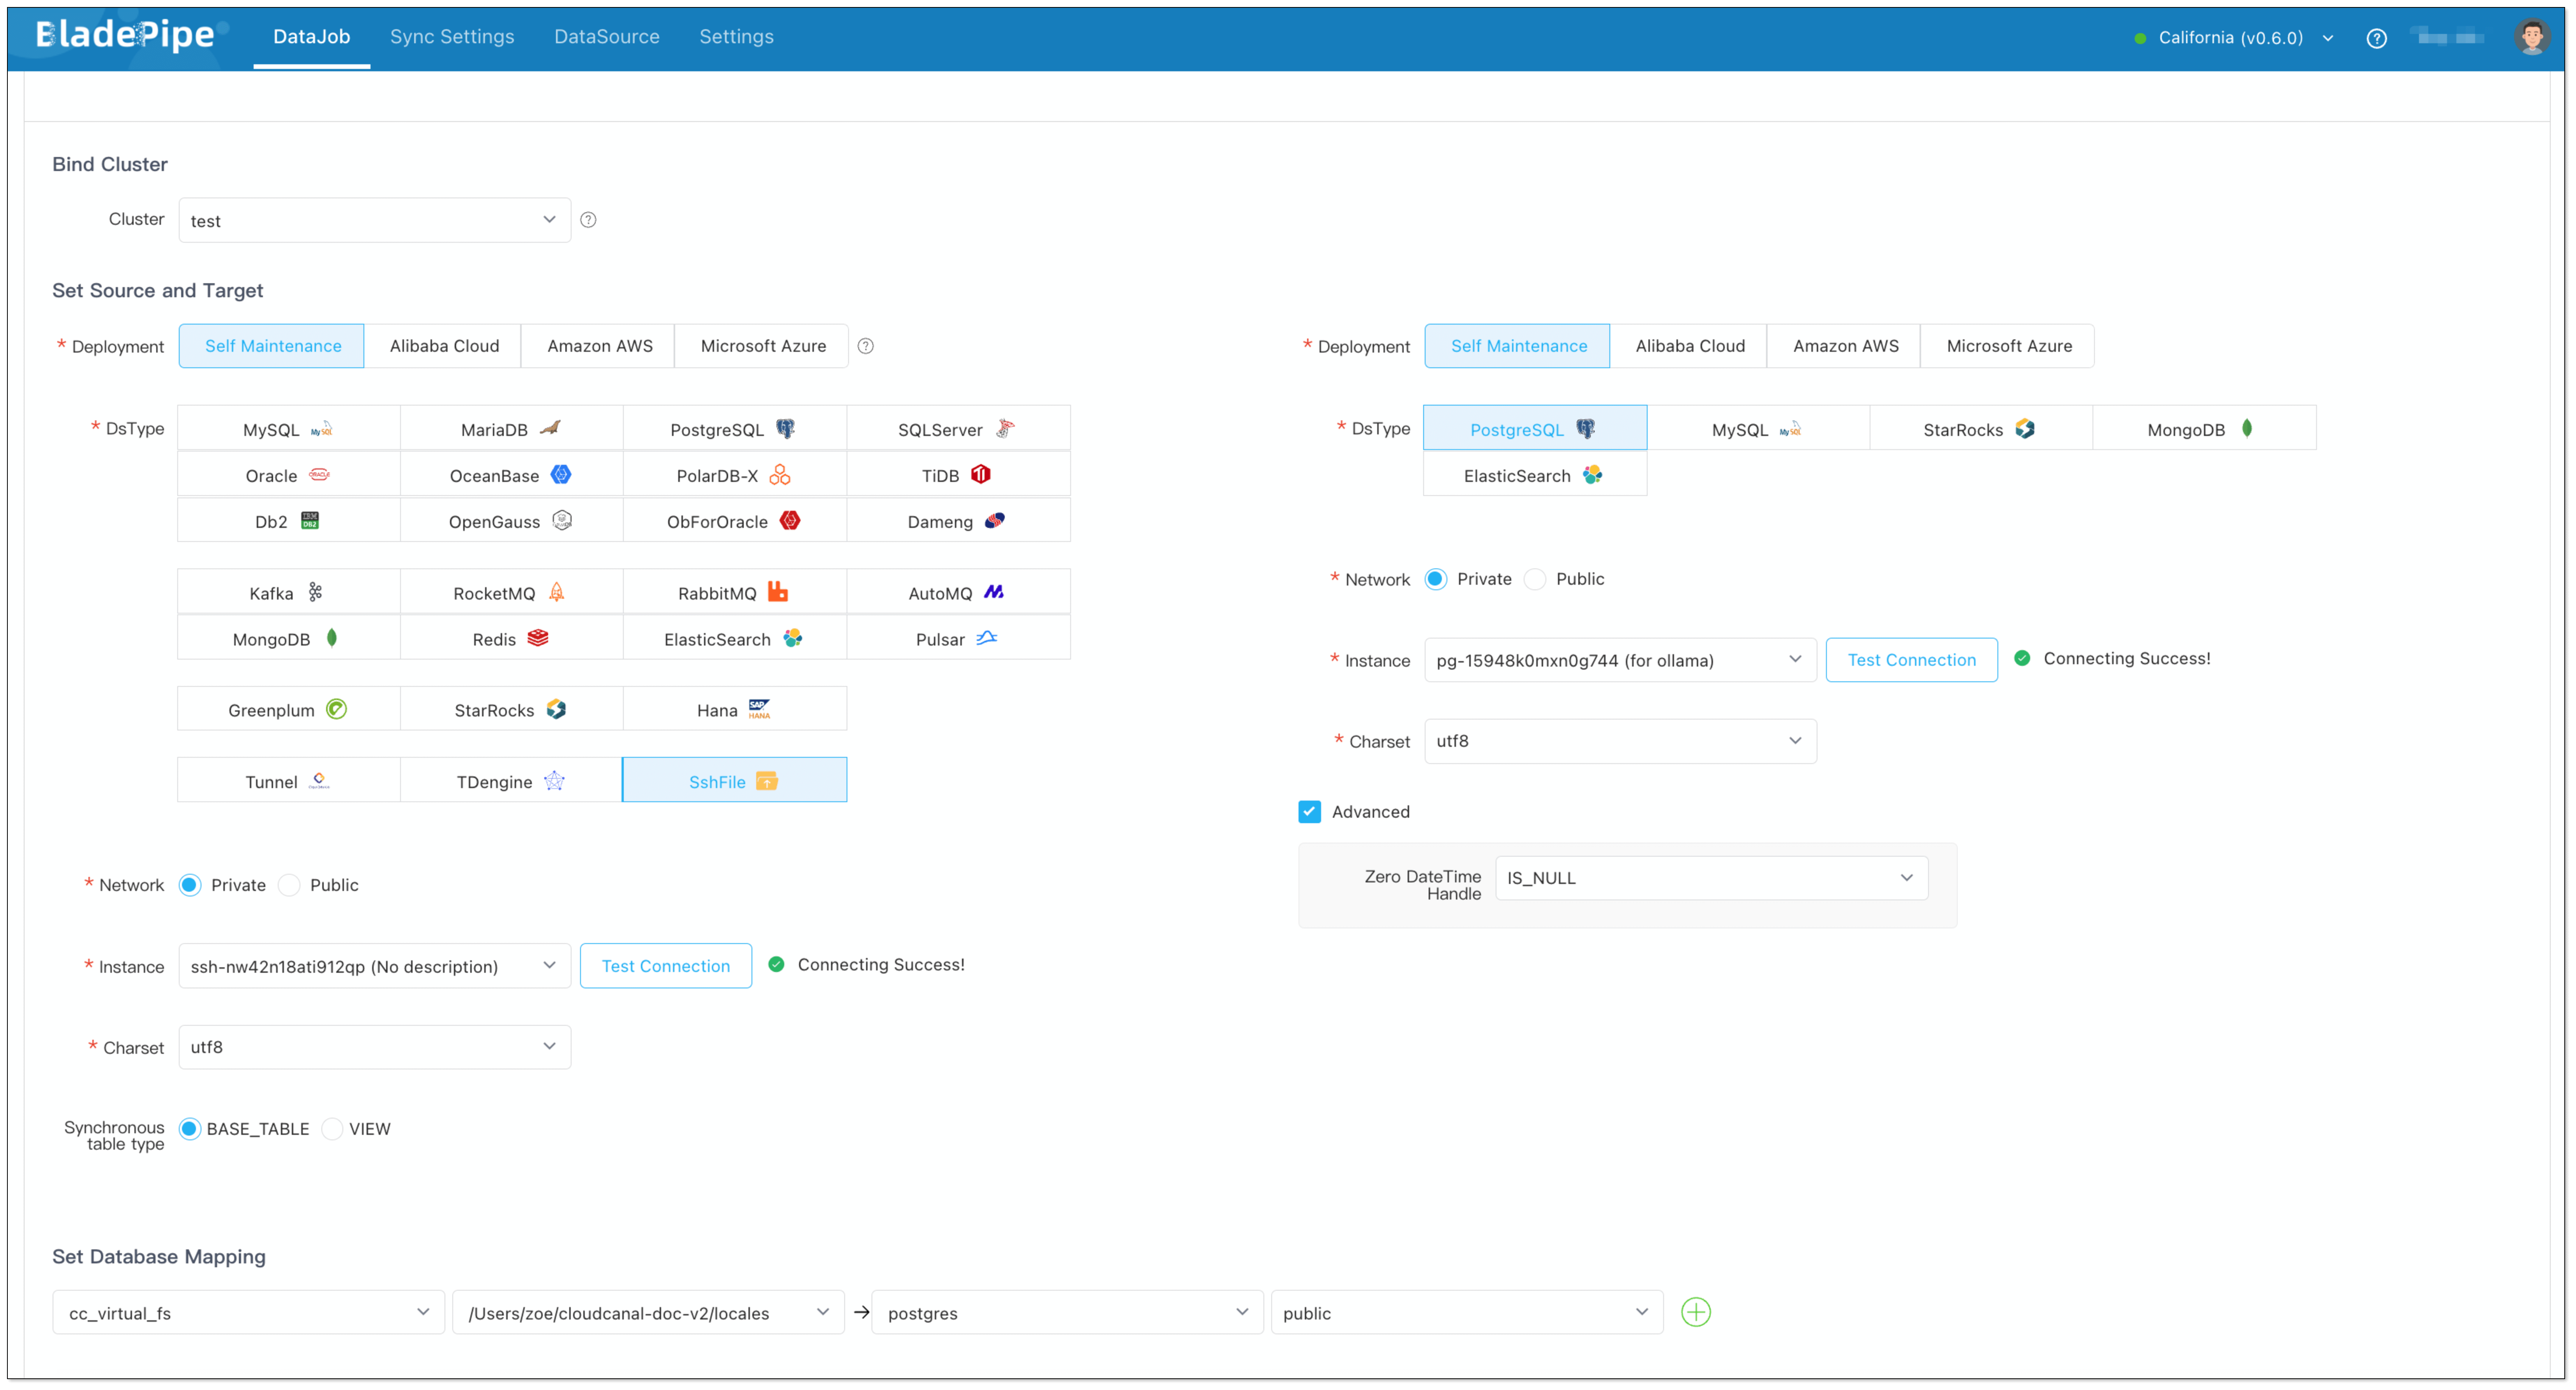This screenshot has height=1390, width=2576.
Task: Click Test Connection for the target instance
Action: (1910, 660)
